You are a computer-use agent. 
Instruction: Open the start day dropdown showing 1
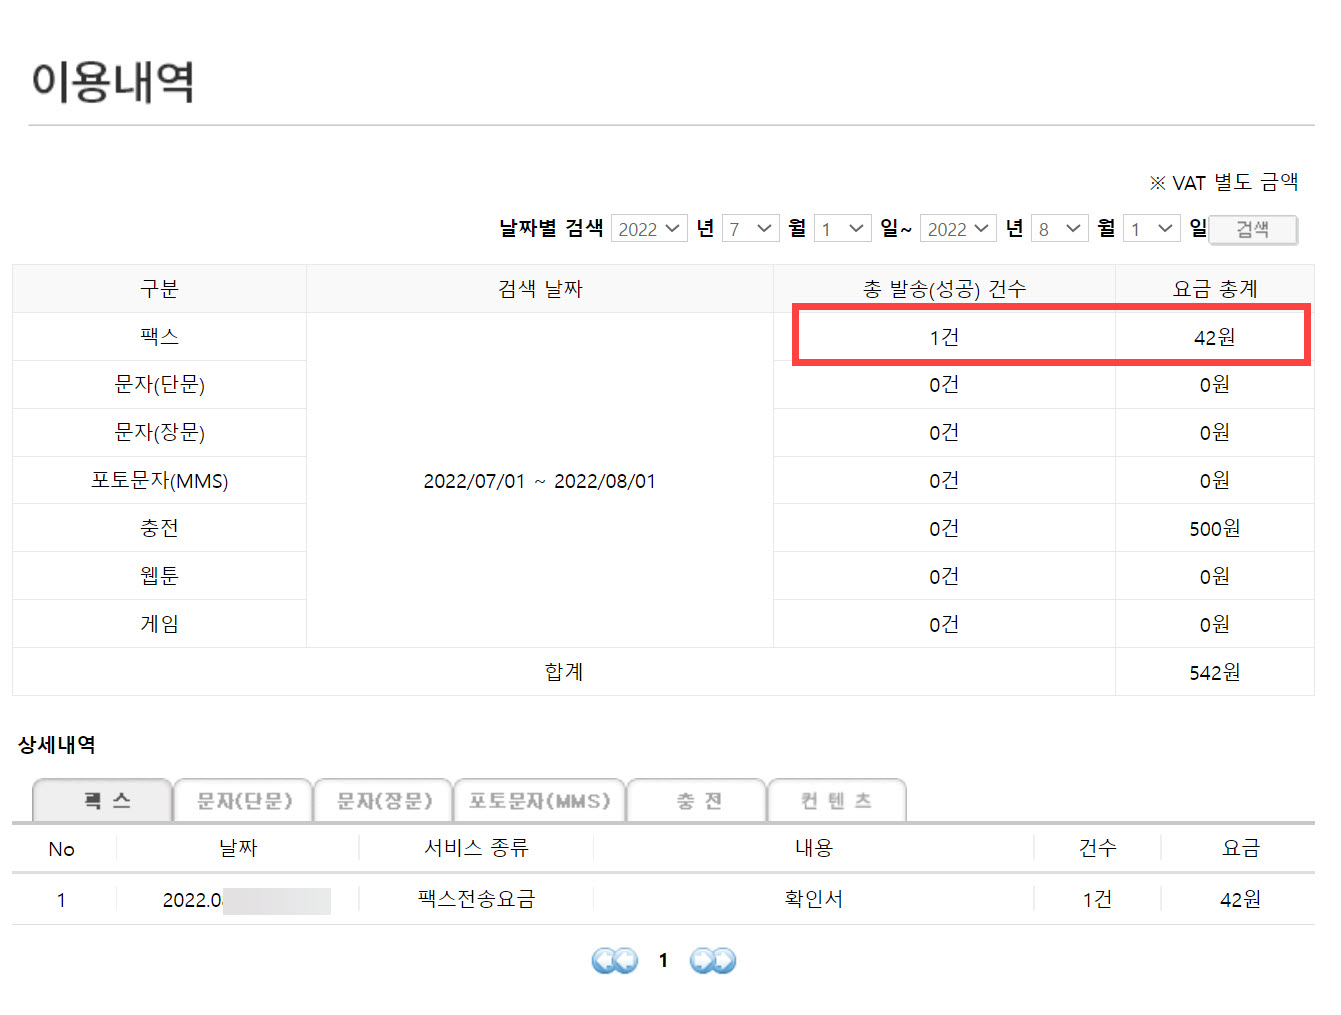point(842,228)
